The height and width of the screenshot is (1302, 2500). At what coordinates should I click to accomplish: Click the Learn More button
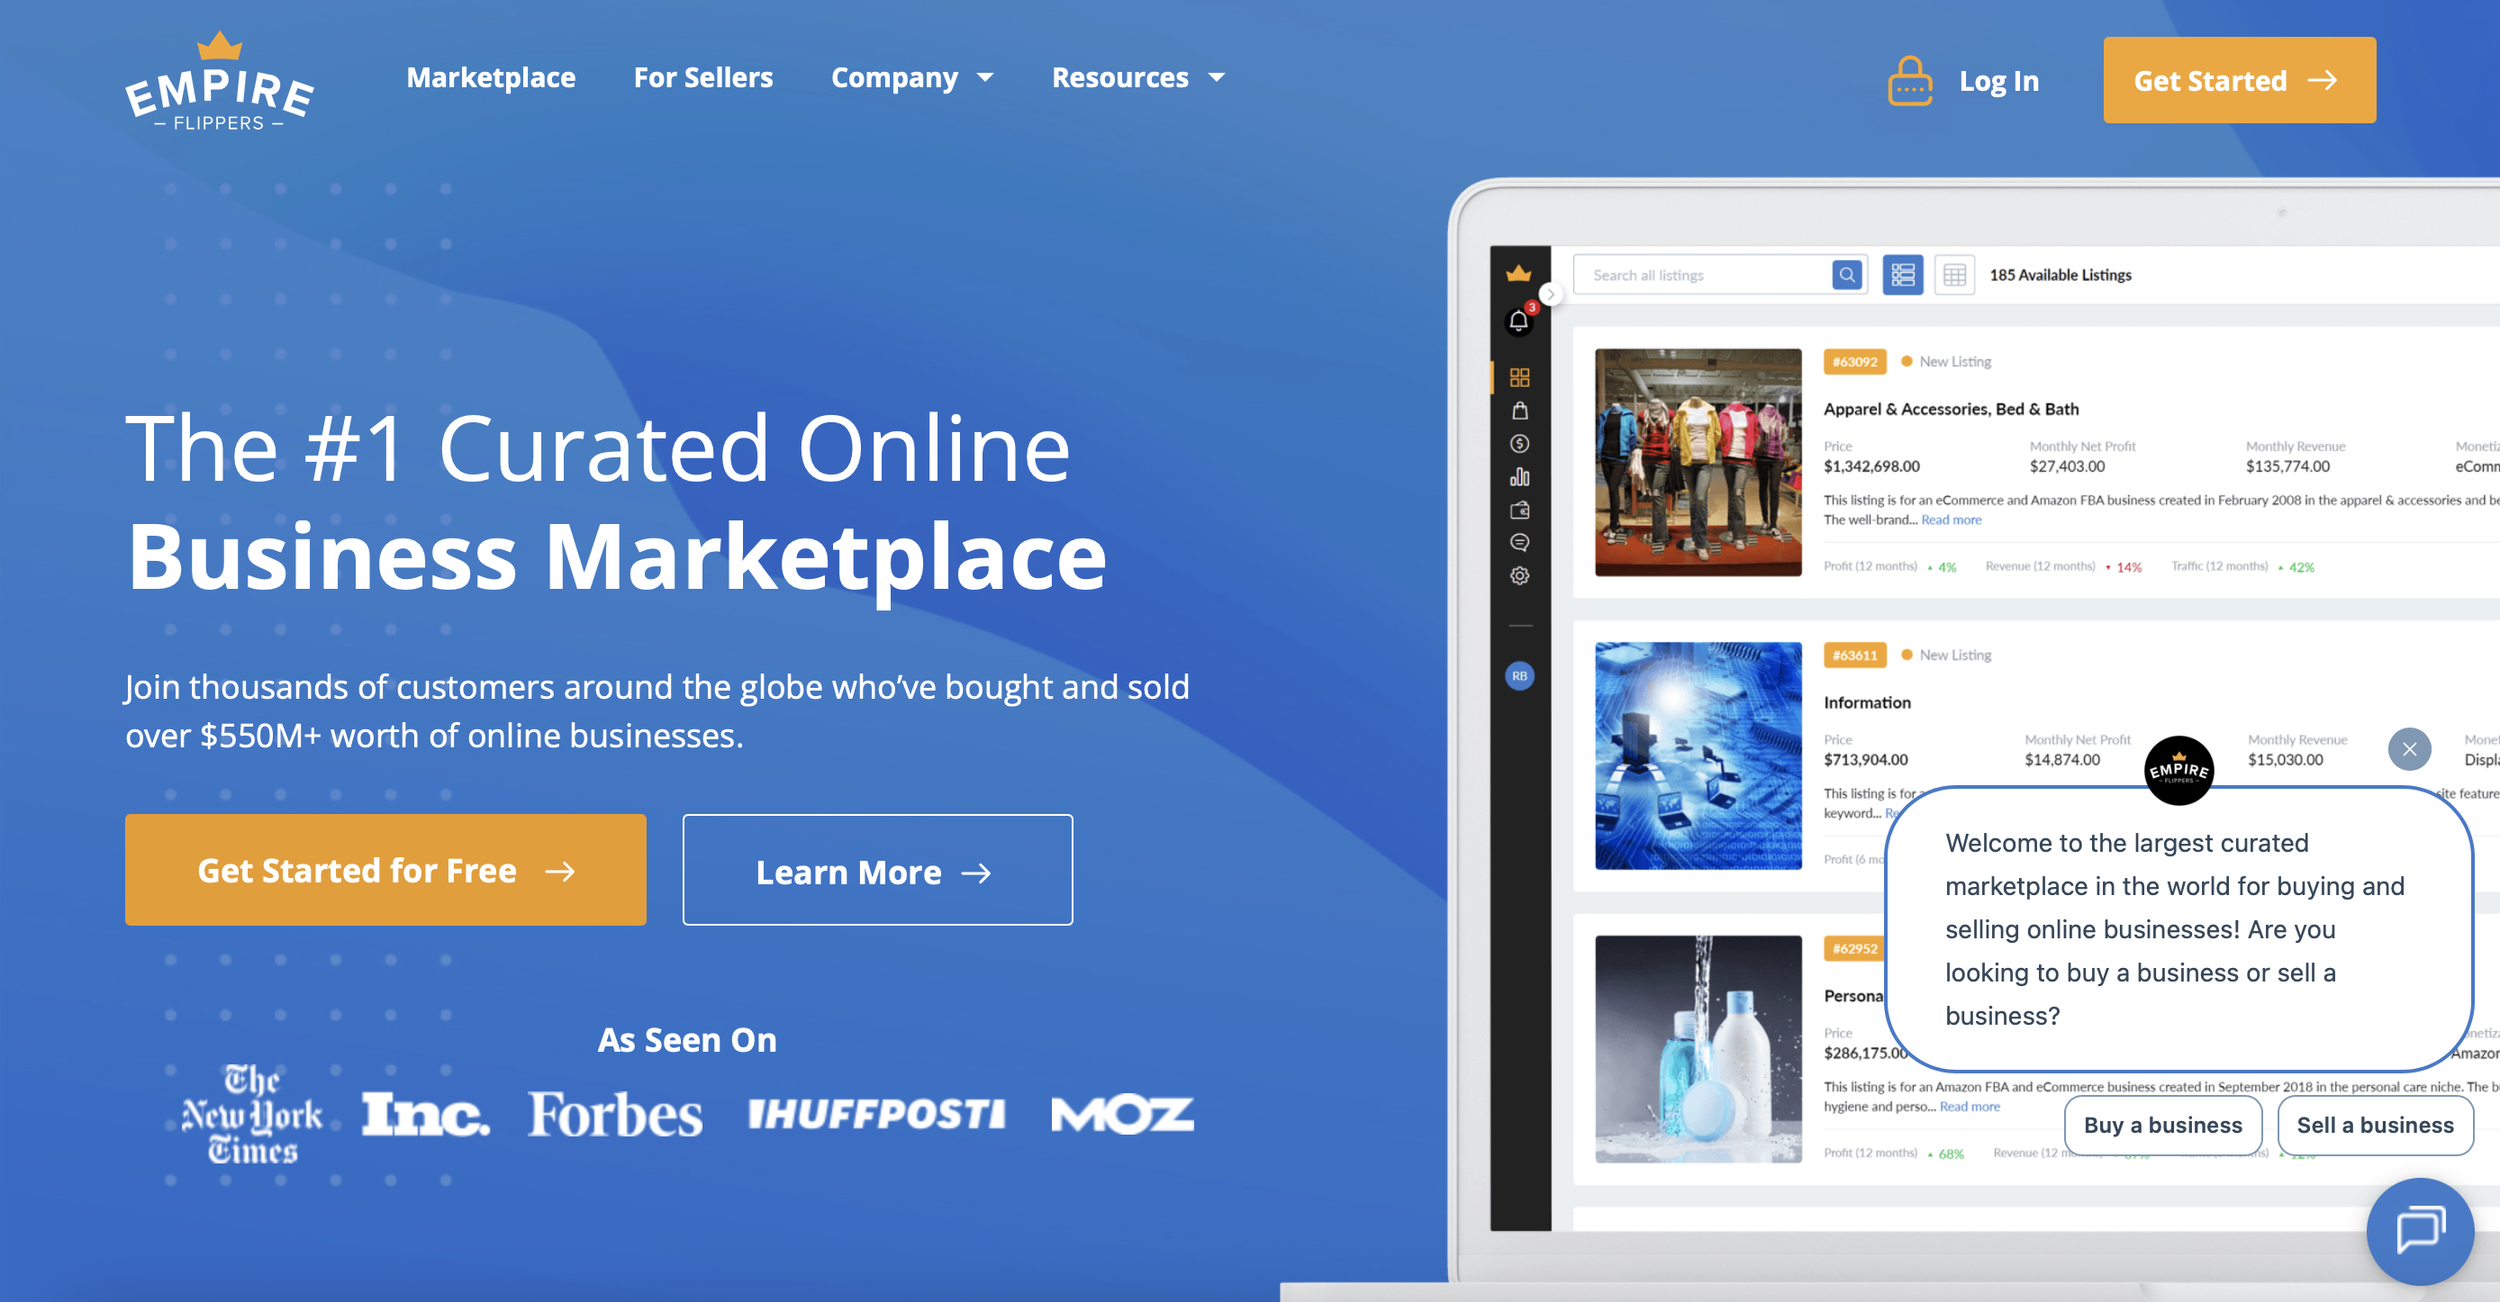click(x=877, y=870)
